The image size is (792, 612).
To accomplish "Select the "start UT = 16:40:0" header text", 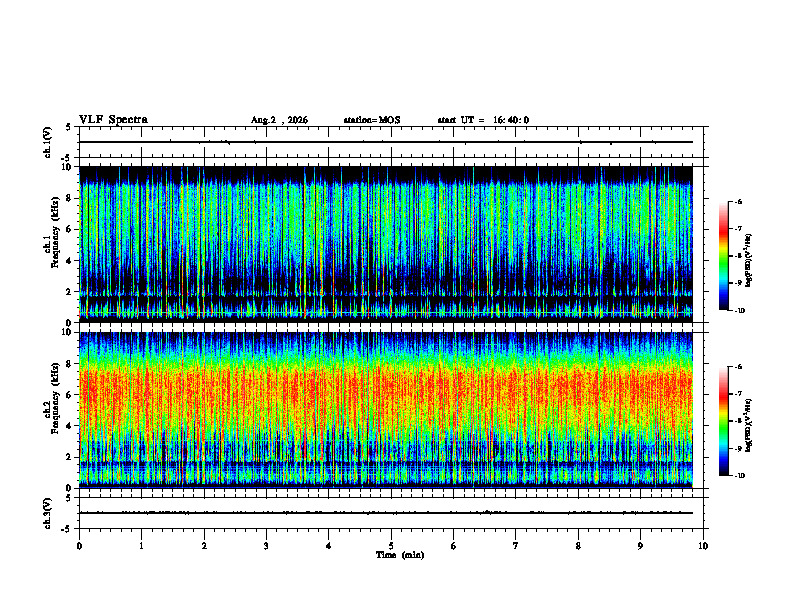I will [483, 120].
